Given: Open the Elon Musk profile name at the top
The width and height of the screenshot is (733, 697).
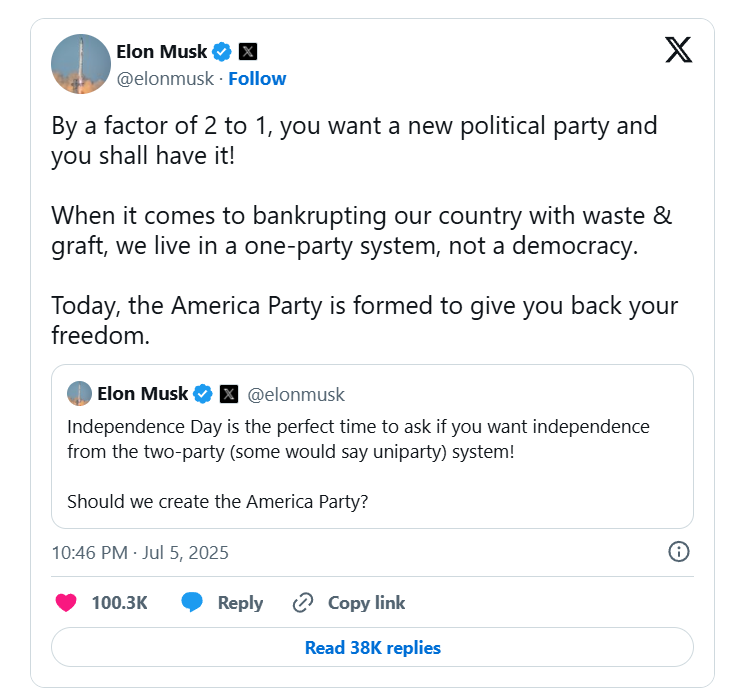Looking at the screenshot, I should point(160,51).
